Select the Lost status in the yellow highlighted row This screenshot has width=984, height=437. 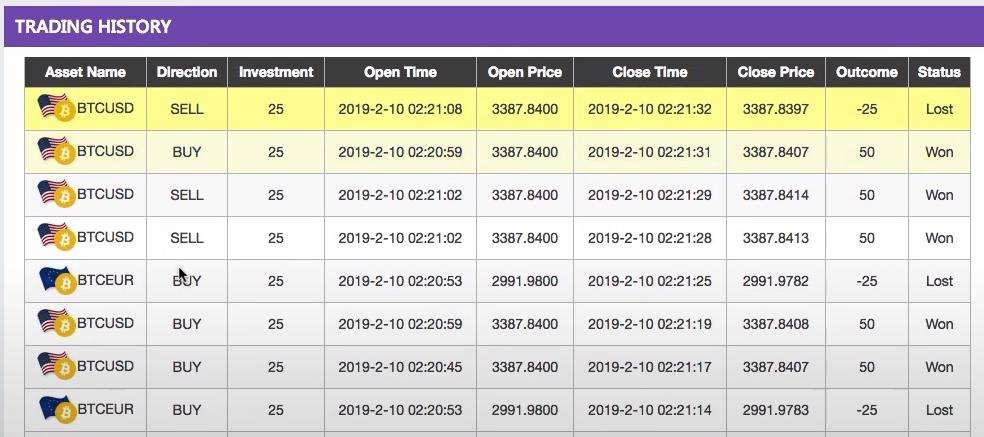[x=939, y=109]
